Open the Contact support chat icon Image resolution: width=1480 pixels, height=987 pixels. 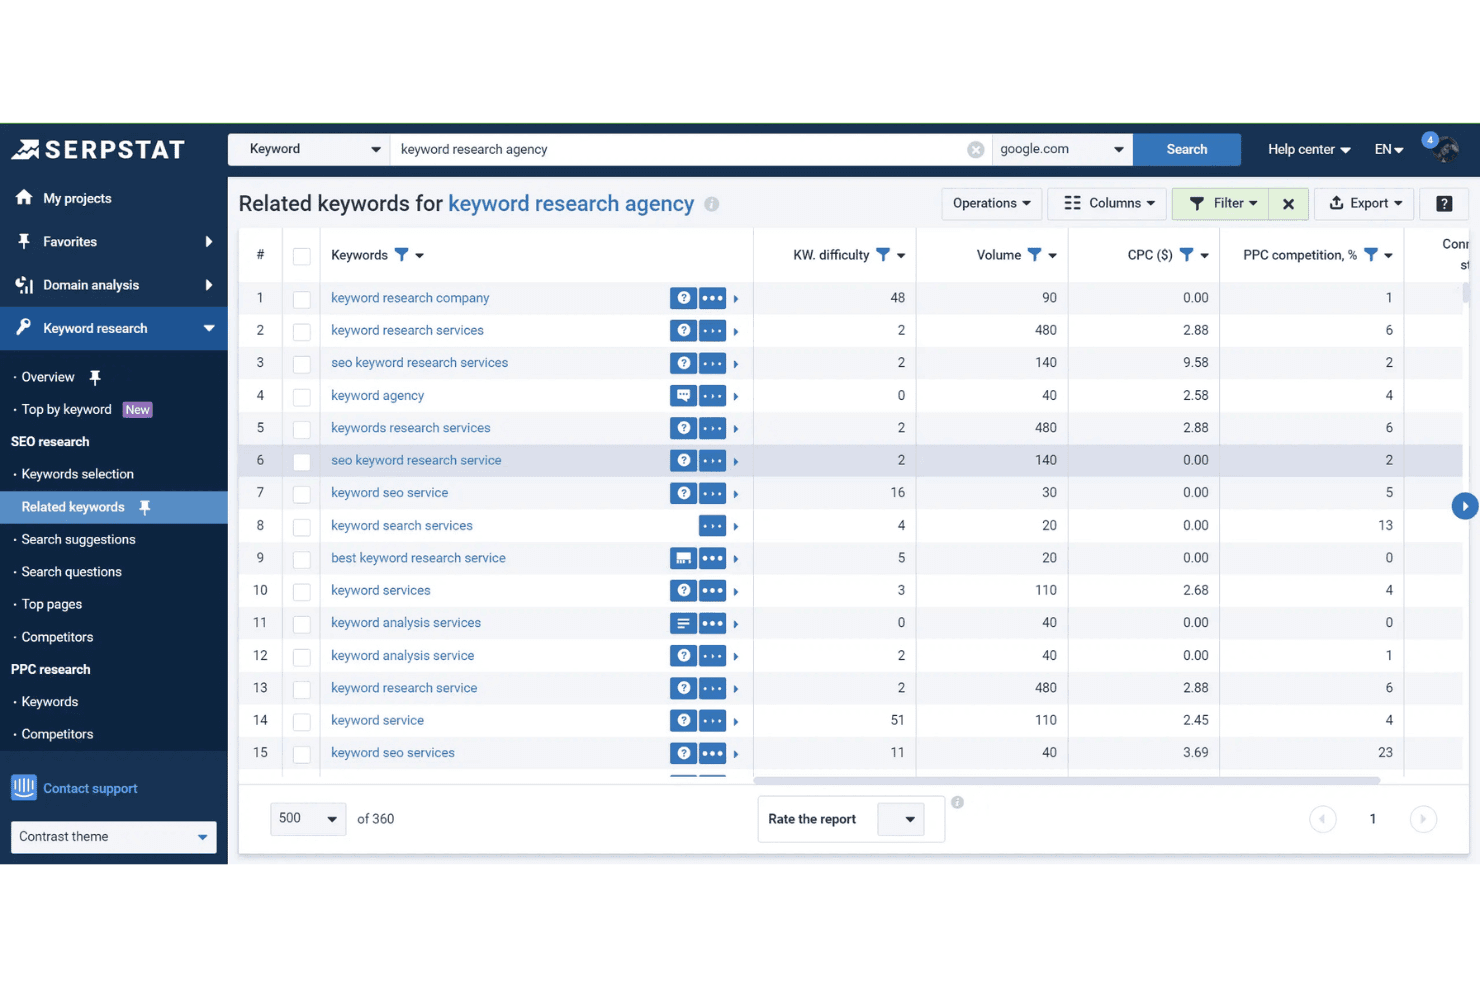coord(24,788)
